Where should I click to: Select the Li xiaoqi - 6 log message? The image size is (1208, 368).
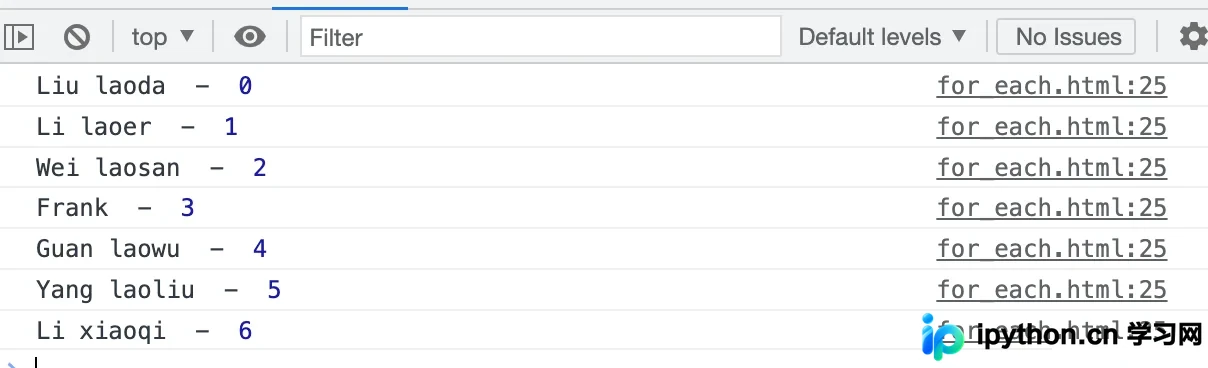point(144,330)
